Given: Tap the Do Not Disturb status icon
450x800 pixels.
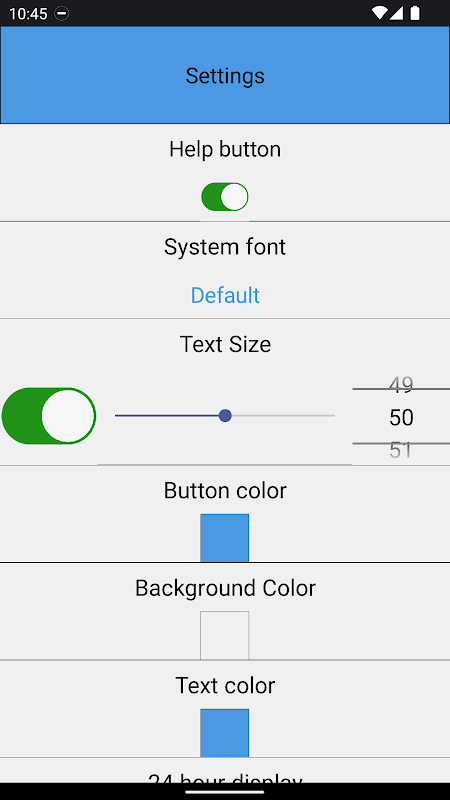Looking at the screenshot, I should 61,13.
